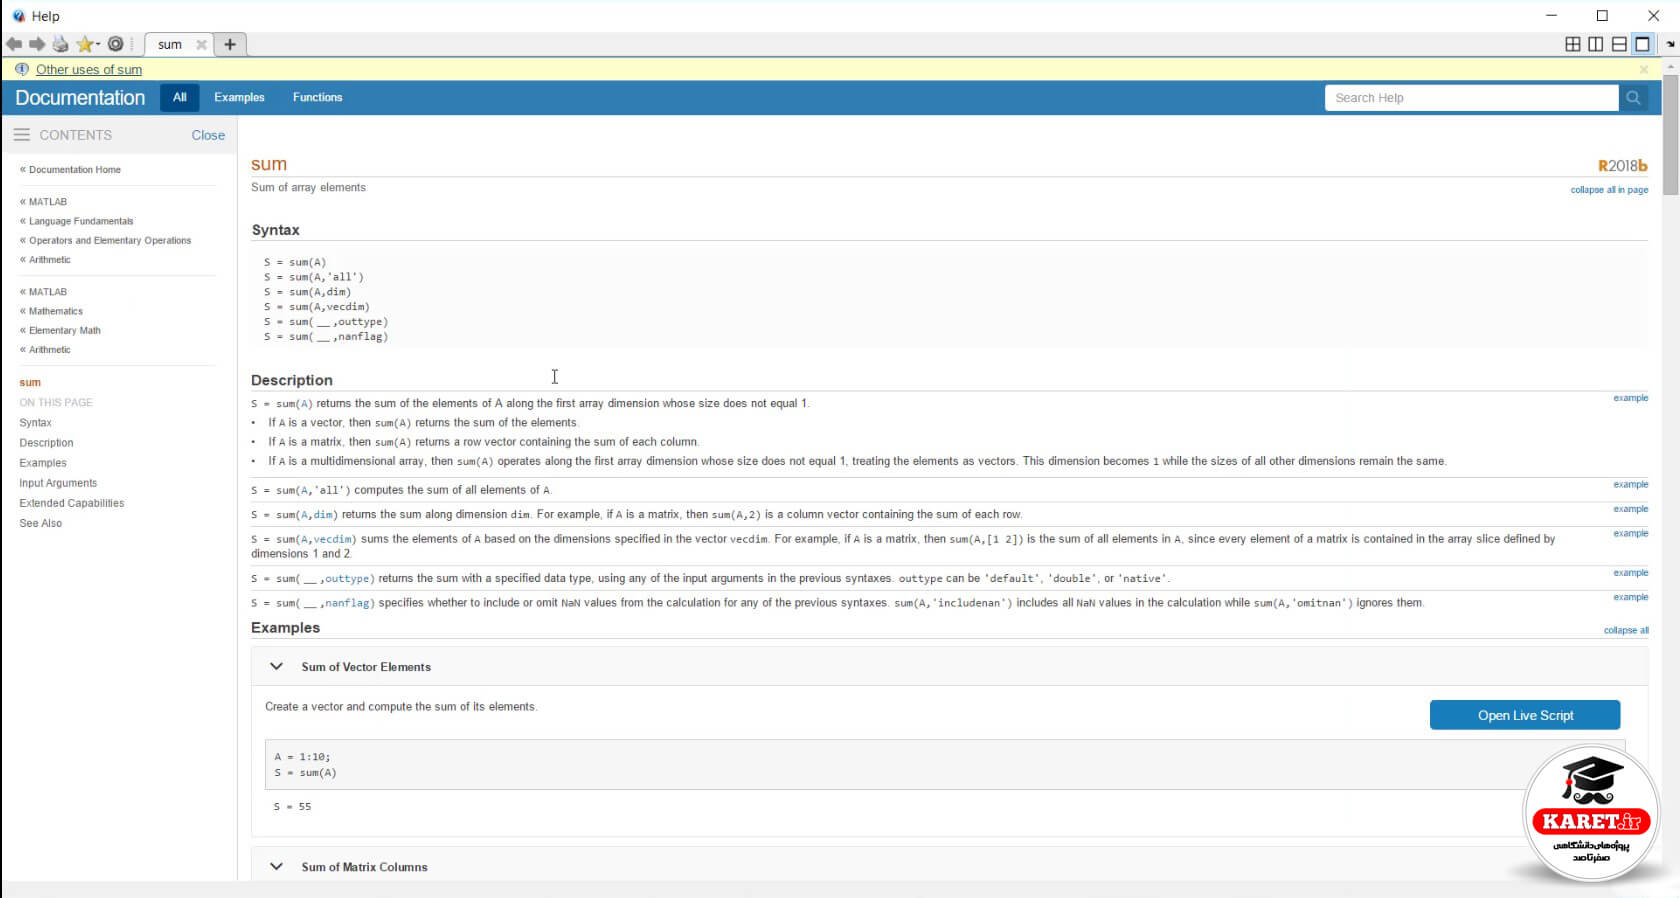The image size is (1680, 898).
Task: Select the Examples filter tab
Action: [x=239, y=97]
